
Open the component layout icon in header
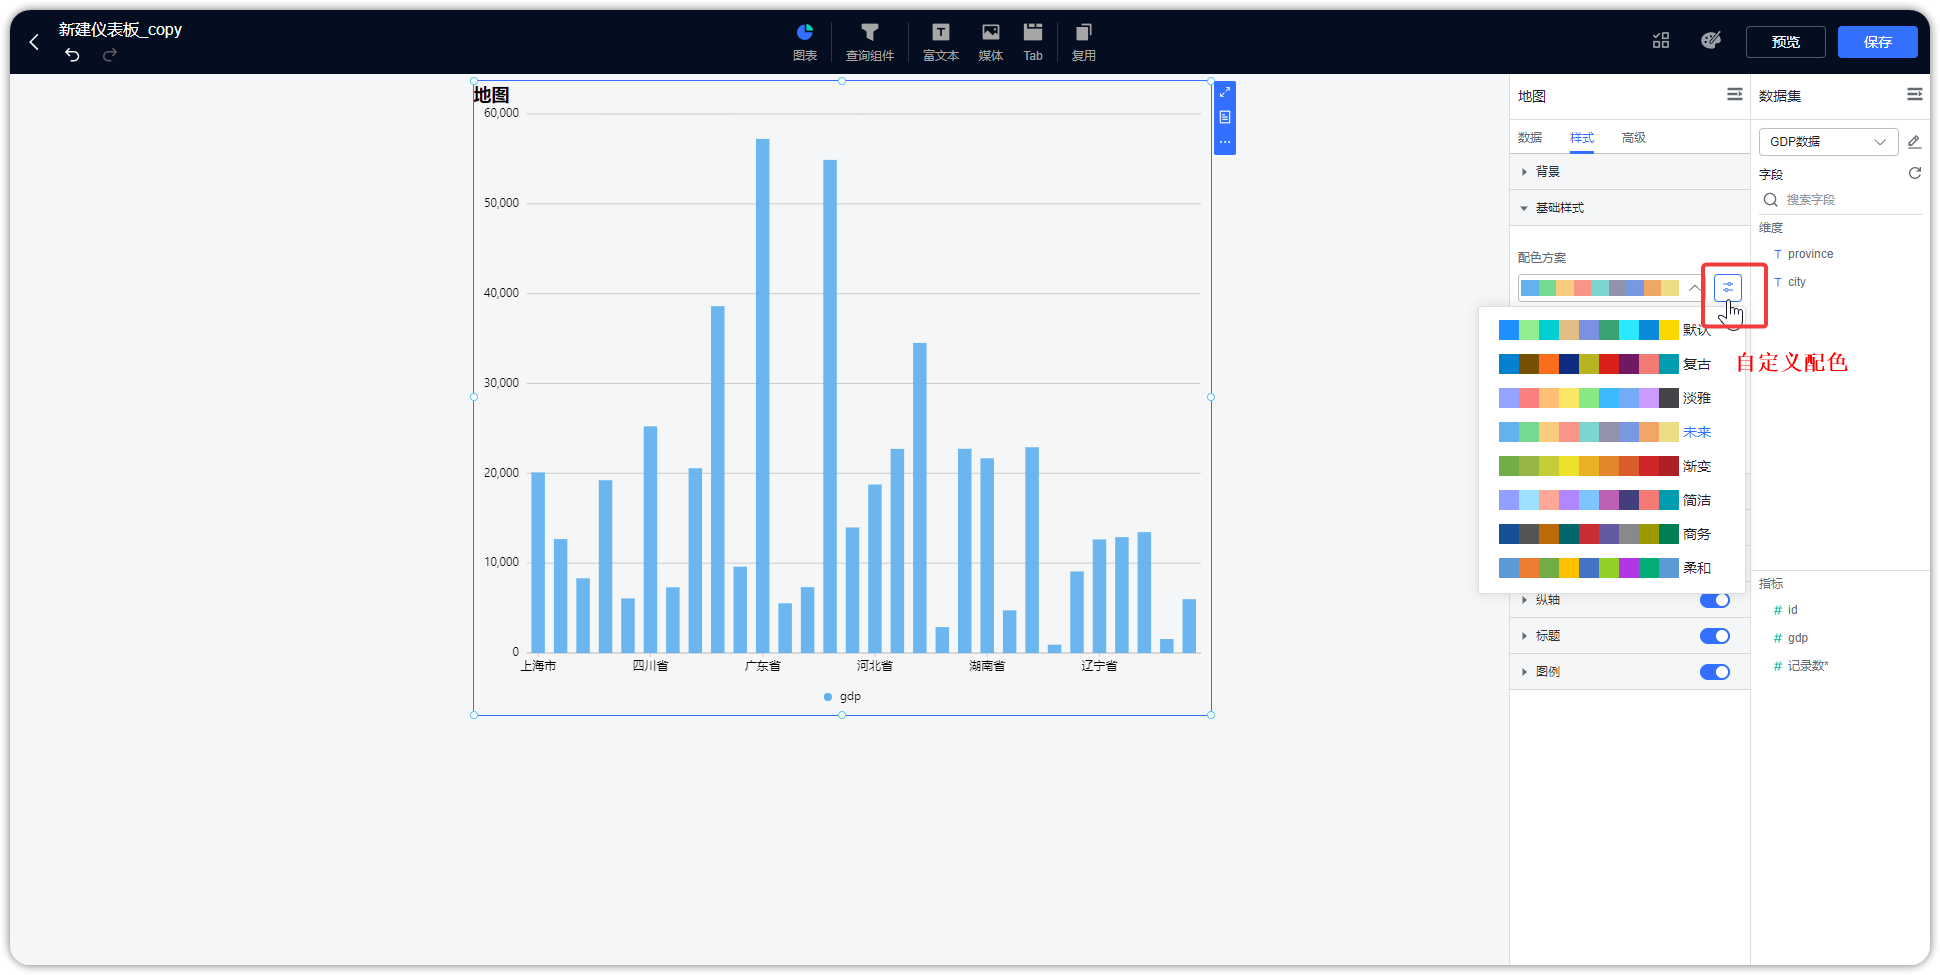(x=1661, y=41)
